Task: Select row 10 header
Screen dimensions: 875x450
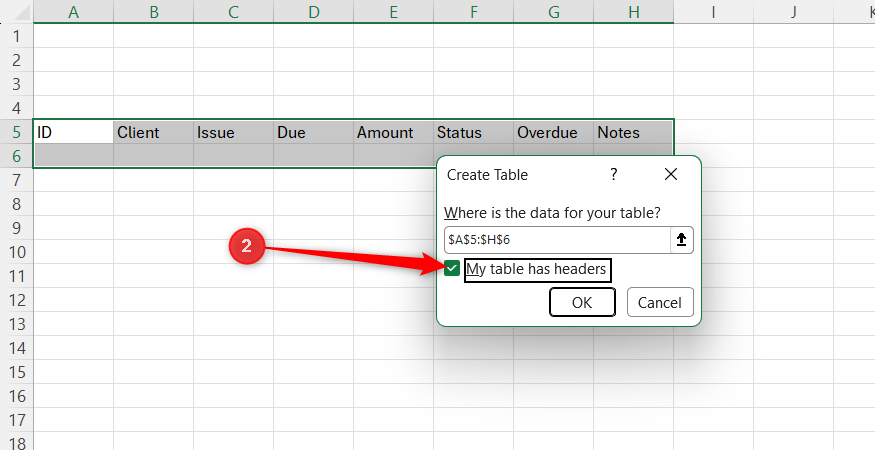Action: pyautogui.click(x=16, y=252)
